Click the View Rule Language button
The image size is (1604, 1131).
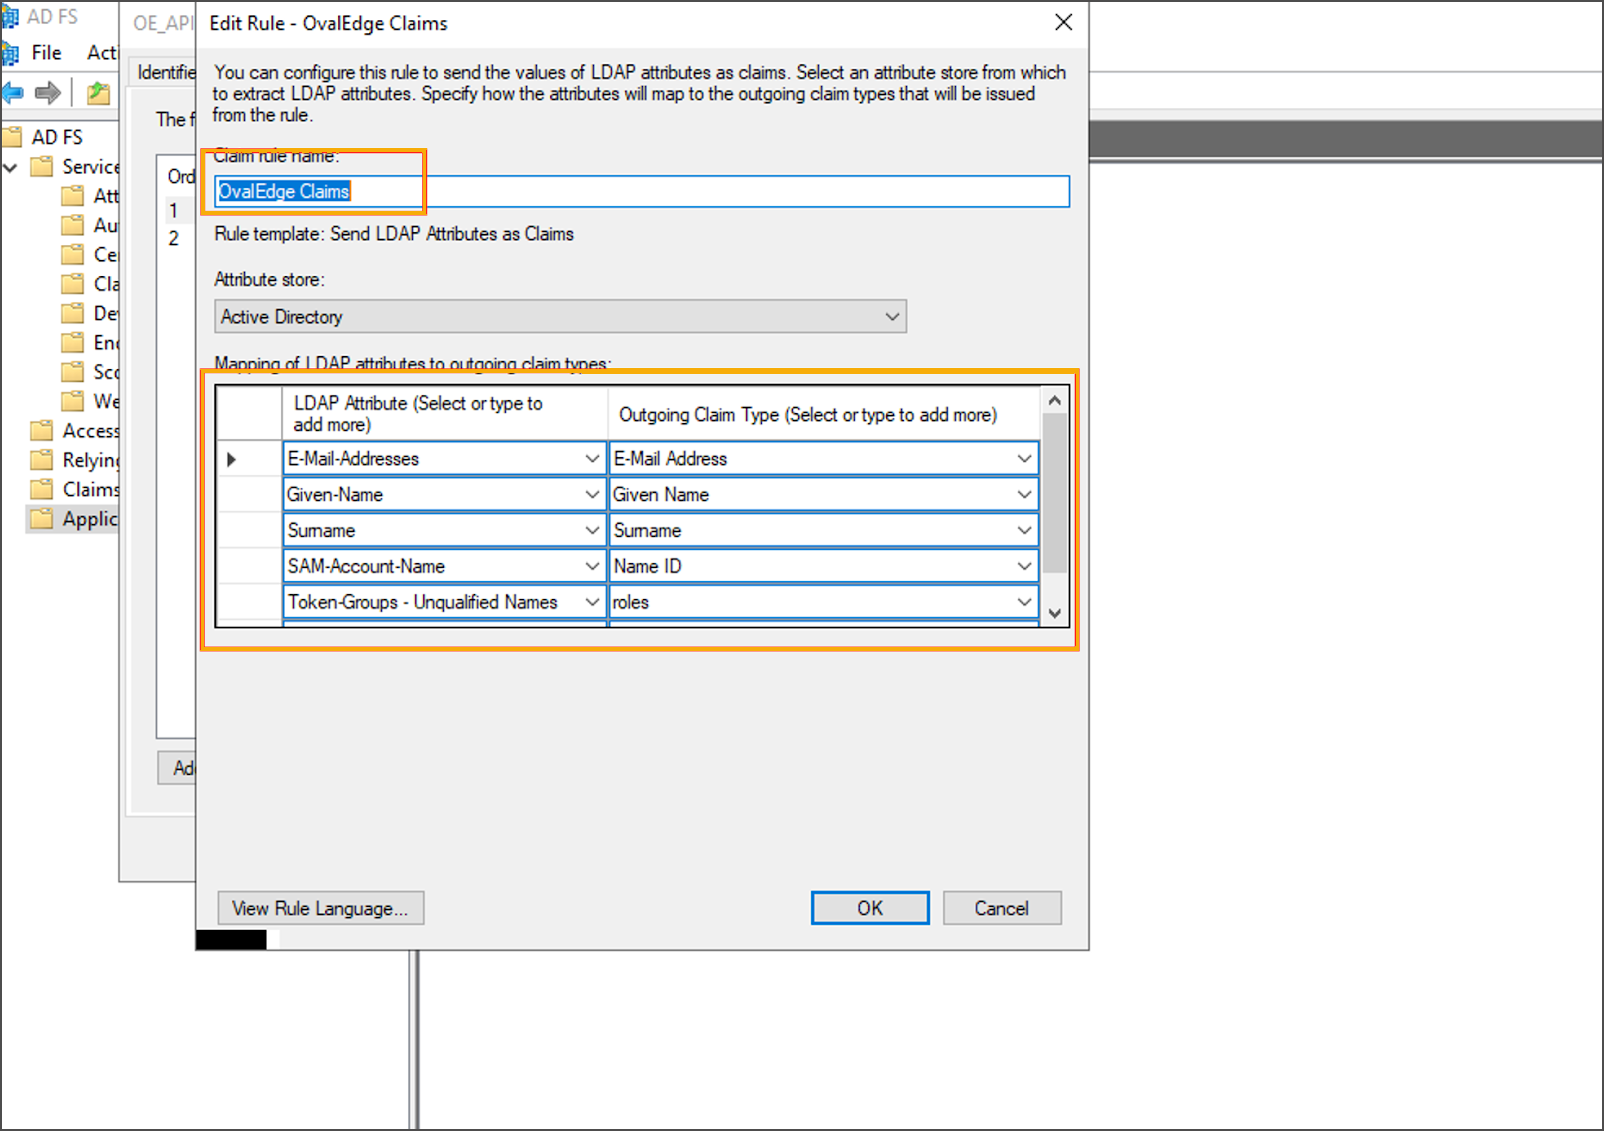pyautogui.click(x=320, y=908)
